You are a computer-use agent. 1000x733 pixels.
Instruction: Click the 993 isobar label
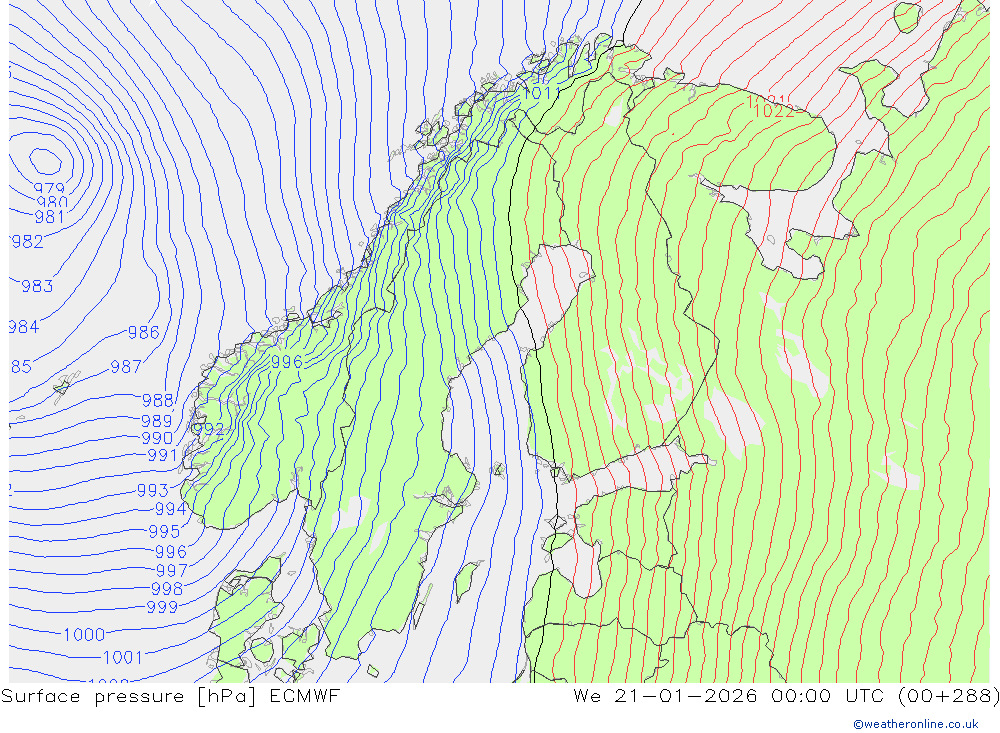pyautogui.click(x=153, y=490)
